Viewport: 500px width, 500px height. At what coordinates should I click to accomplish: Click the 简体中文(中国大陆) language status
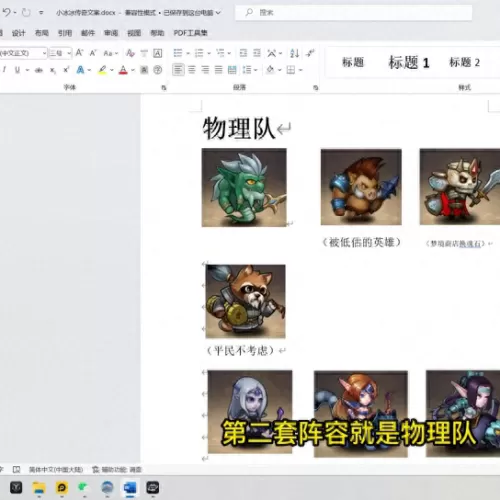[x=56, y=470]
